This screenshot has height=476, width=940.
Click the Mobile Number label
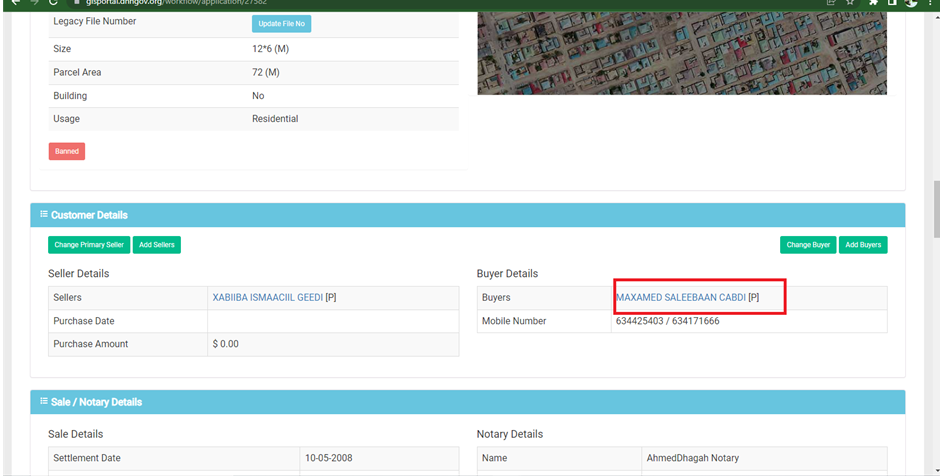coord(514,321)
